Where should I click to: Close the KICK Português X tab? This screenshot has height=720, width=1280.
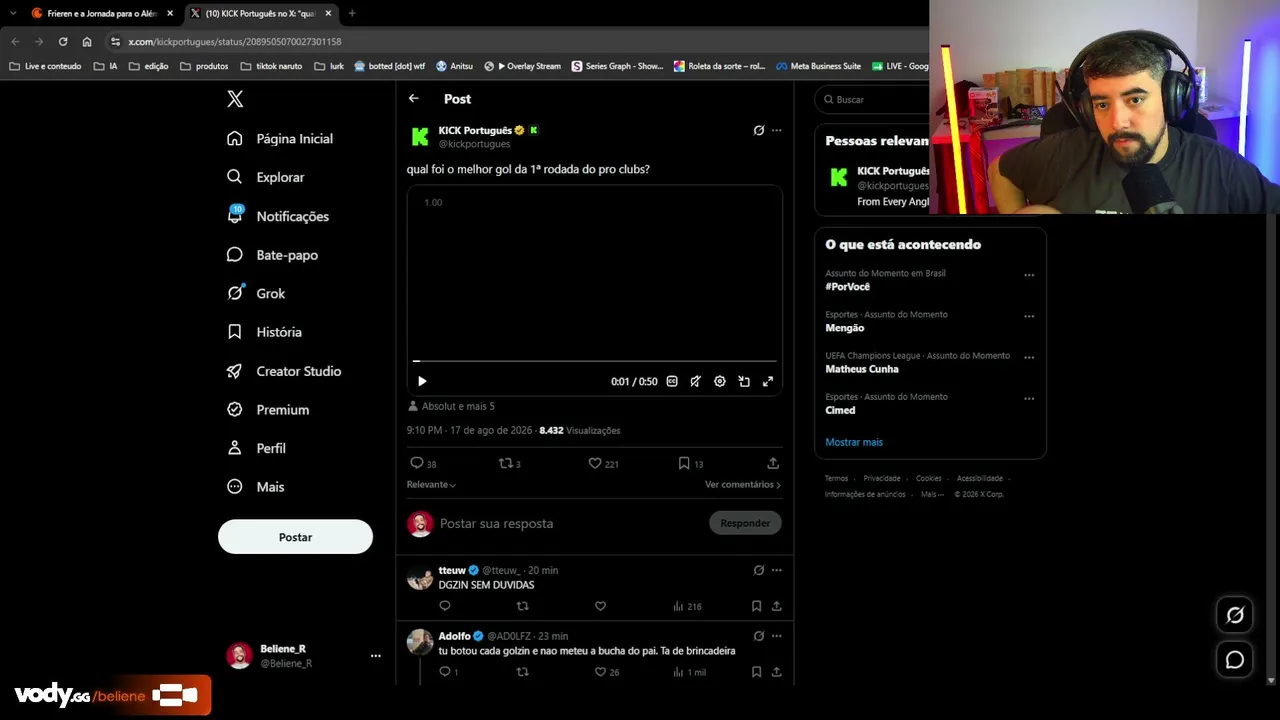click(328, 13)
